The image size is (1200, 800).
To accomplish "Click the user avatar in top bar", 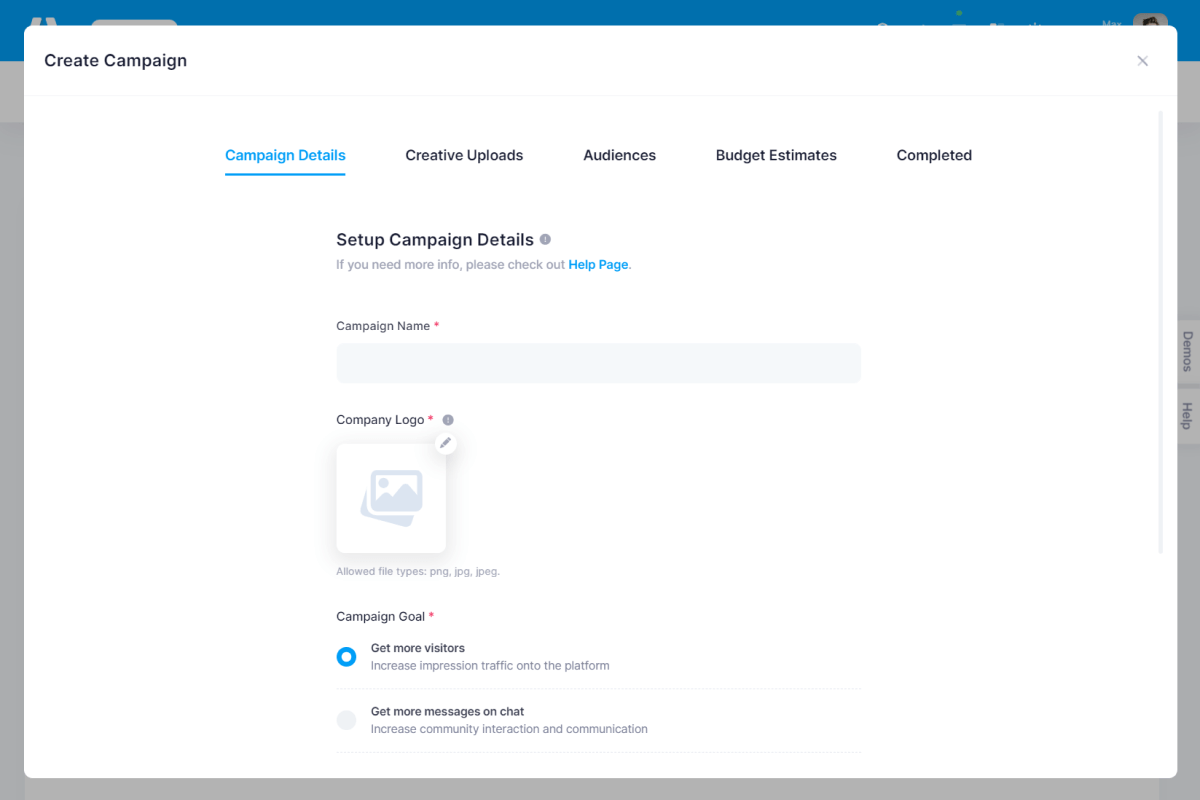I will [1150, 20].
